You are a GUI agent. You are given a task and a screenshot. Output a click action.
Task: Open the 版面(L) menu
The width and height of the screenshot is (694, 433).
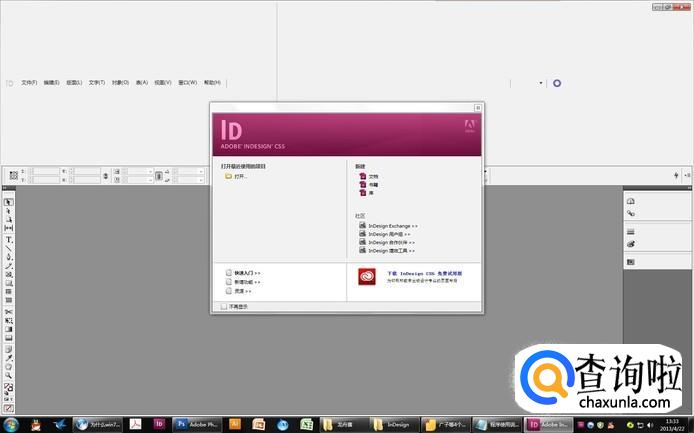click(x=74, y=83)
